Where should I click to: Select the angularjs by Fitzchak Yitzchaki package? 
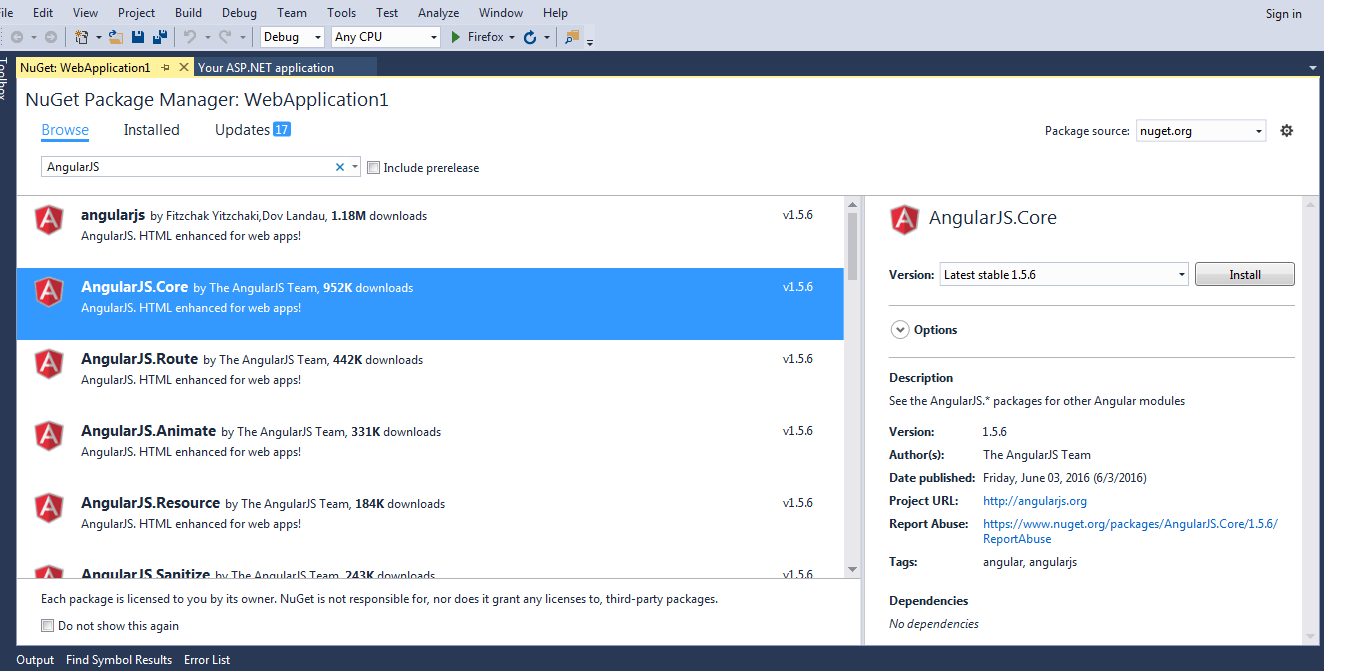[430, 232]
